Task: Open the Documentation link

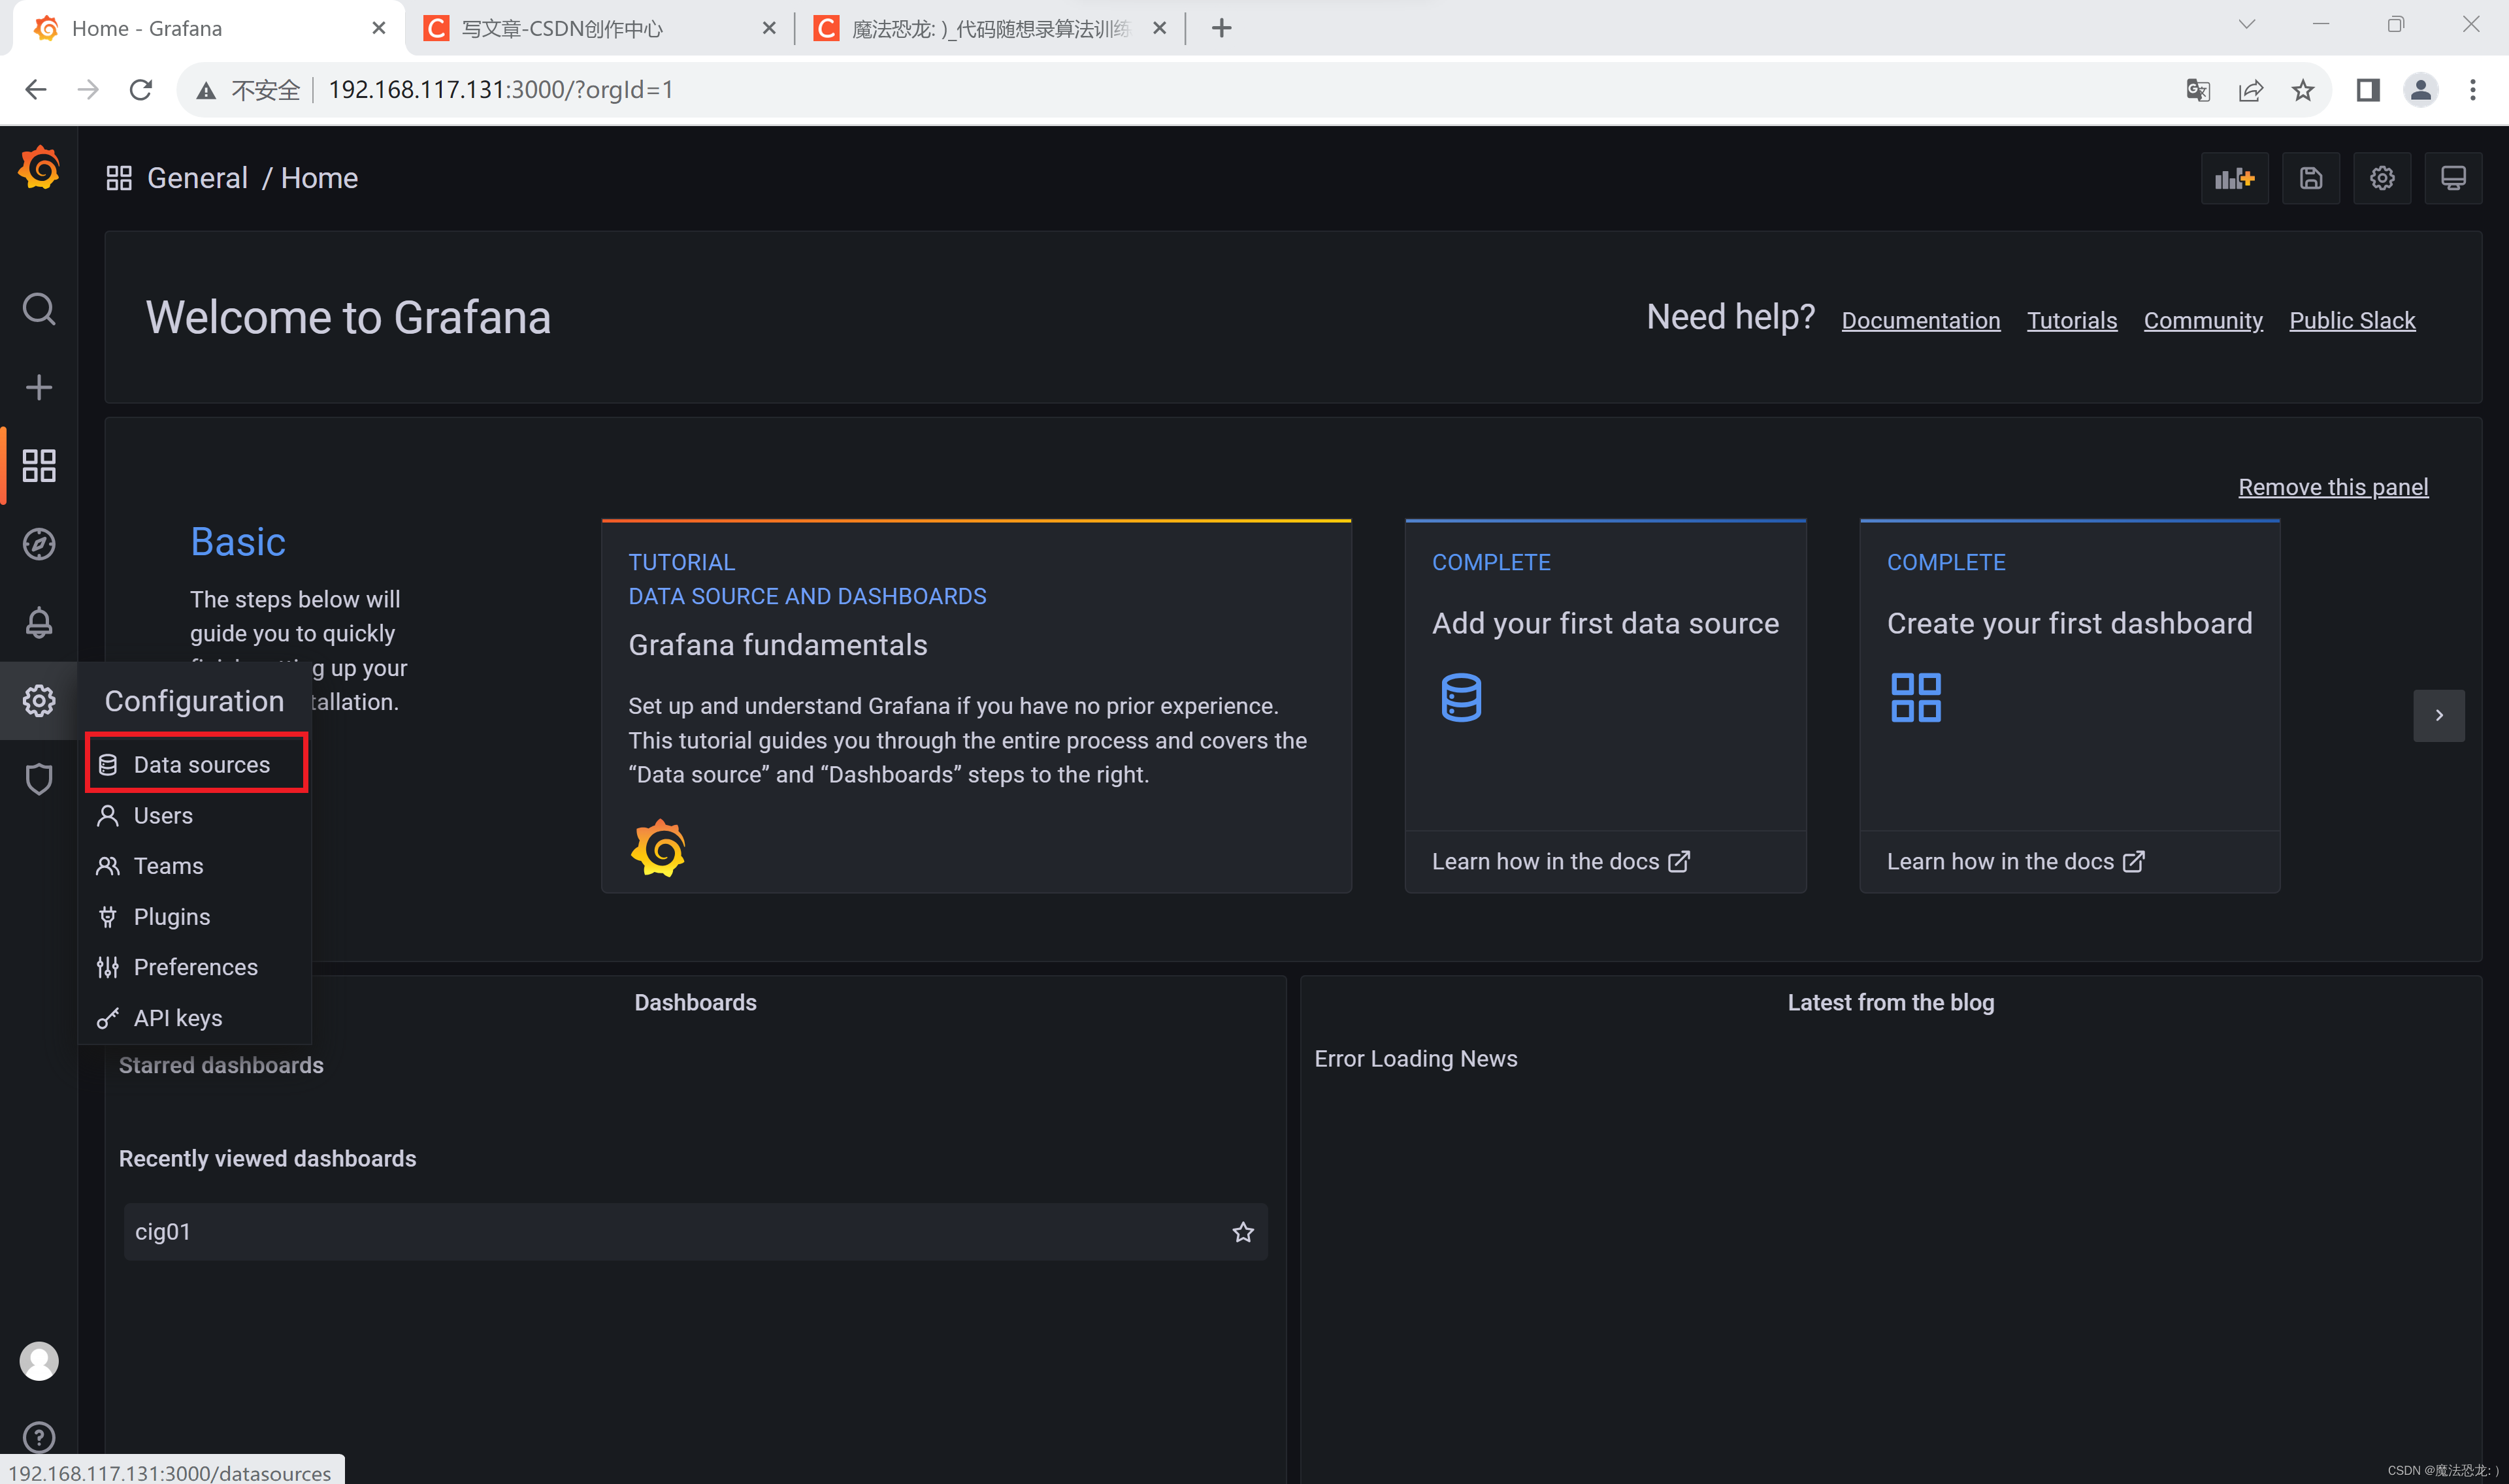Action: point(1920,320)
